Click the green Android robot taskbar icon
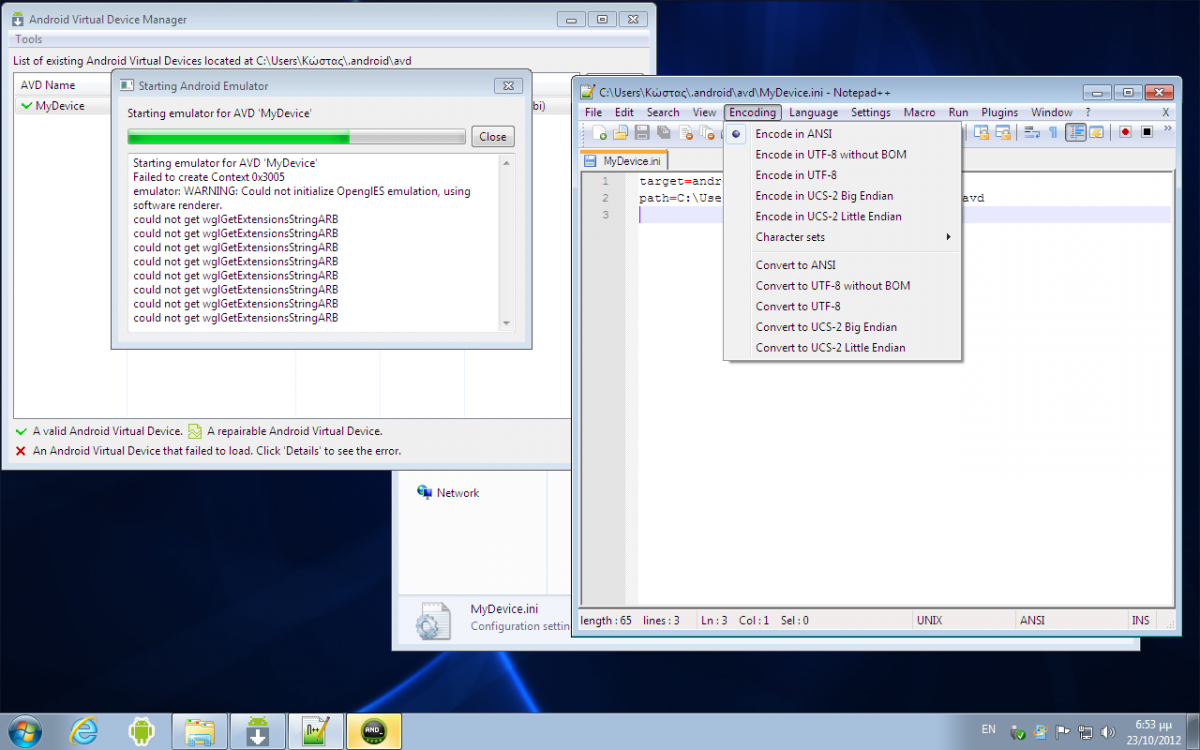The image size is (1200, 750). [142, 732]
